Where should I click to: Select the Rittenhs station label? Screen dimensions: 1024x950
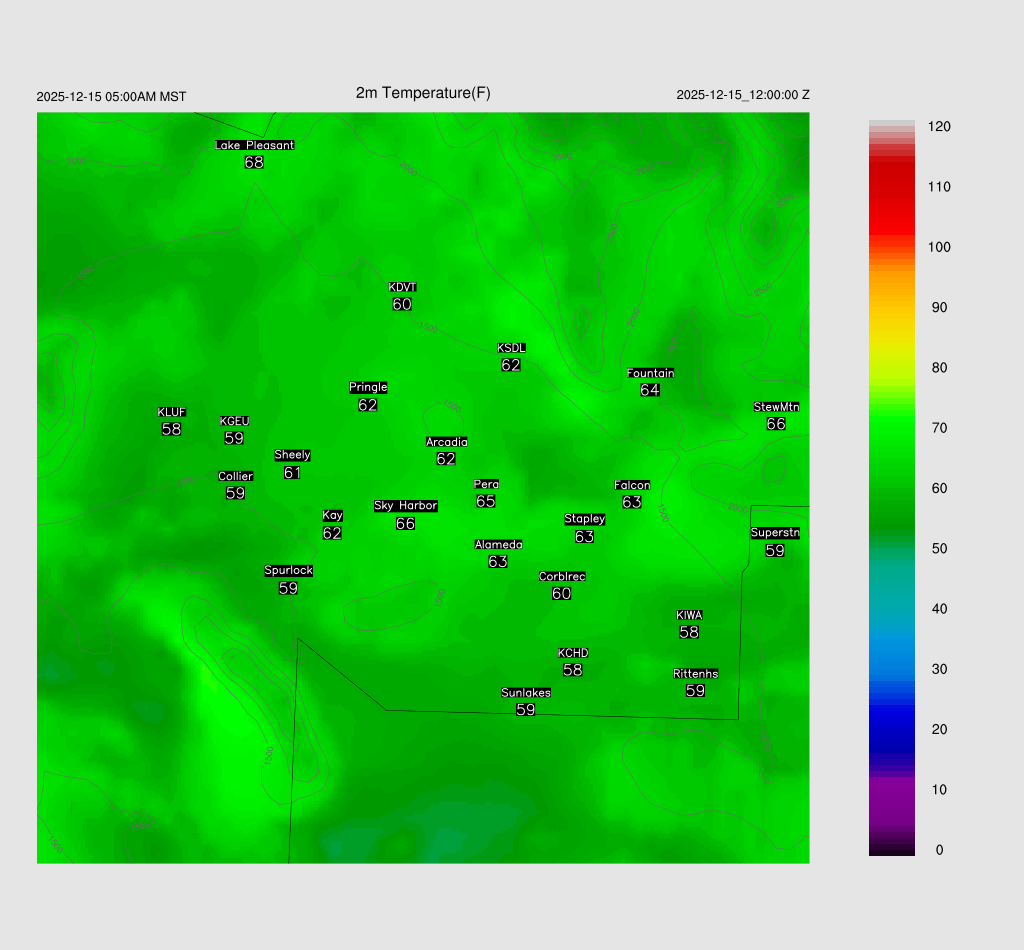click(696, 674)
